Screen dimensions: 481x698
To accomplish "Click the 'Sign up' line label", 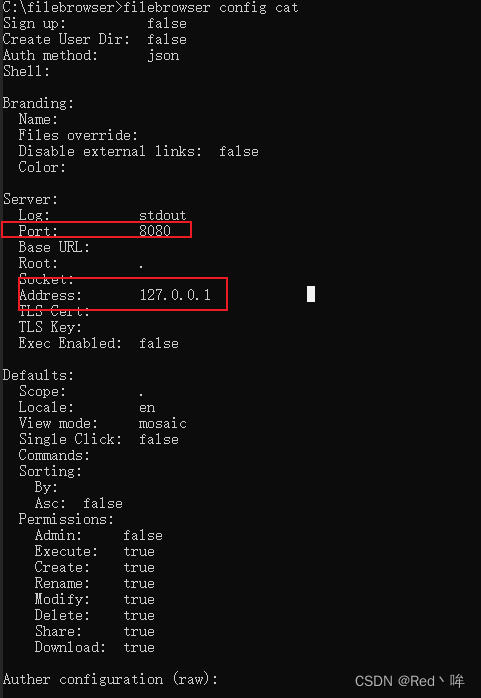I will 34,24.
